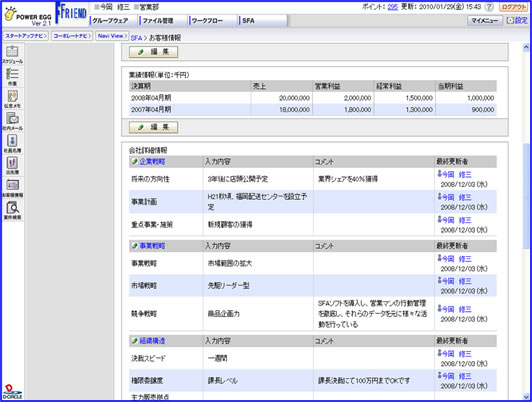Select the 2008年04月期 row
Image resolution: width=532 pixels, height=402 pixels.
click(312, 98)
